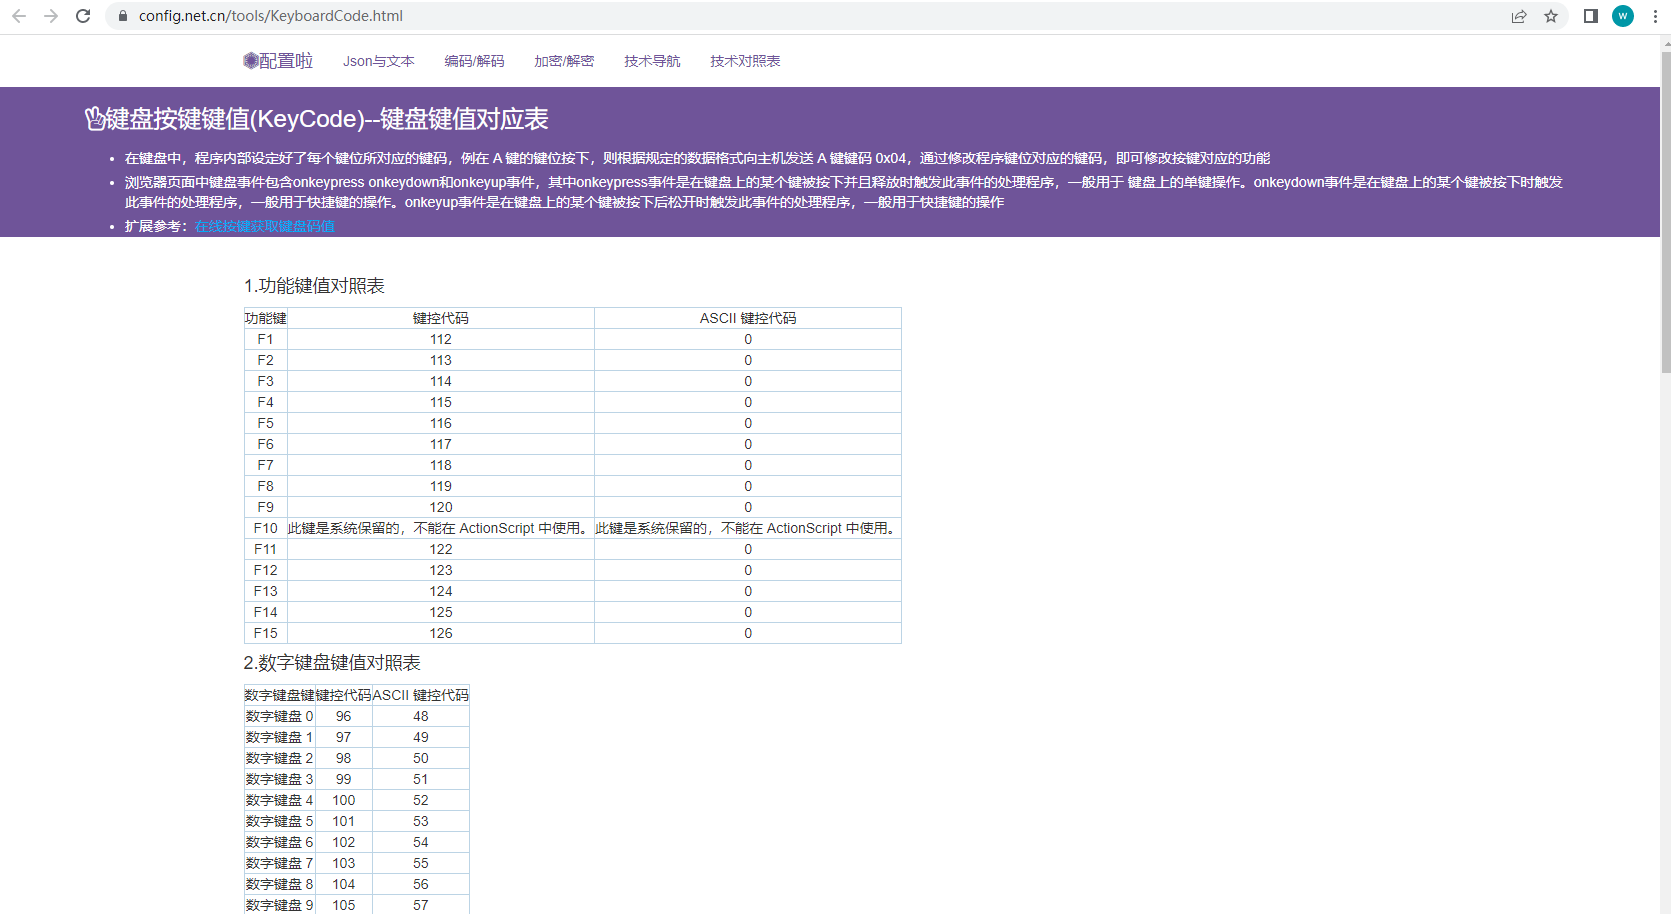1671x914 pixels.
Task: Click the forward navigation arrow
Action: coord(51,16)
